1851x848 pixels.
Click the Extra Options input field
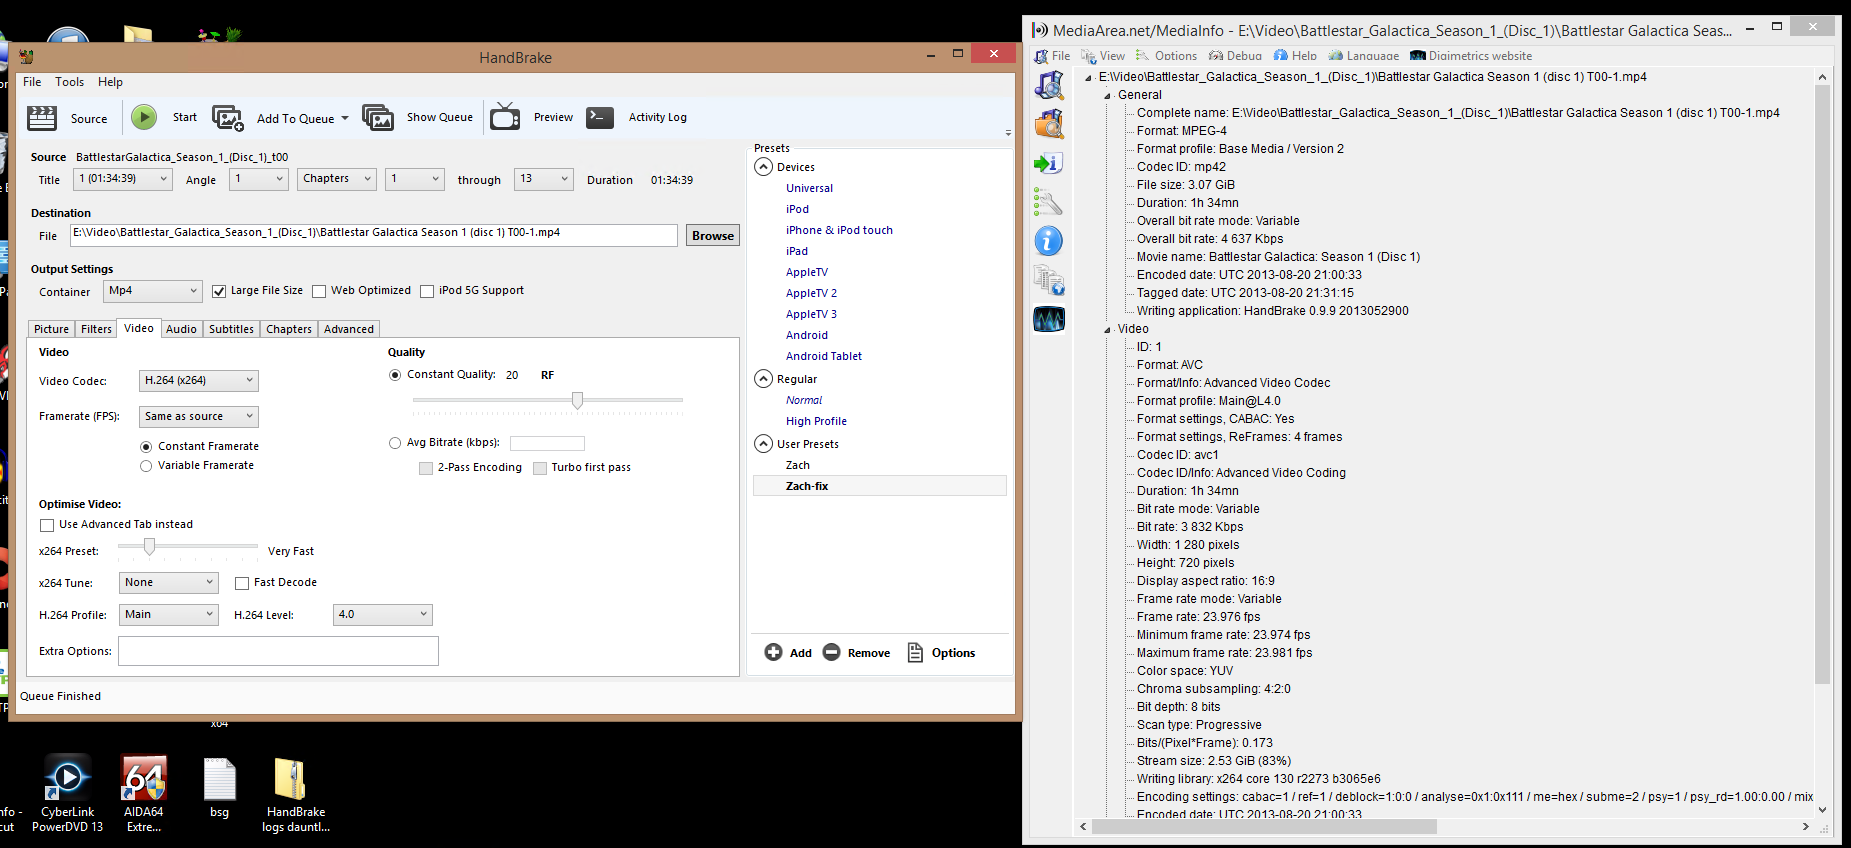278,651
